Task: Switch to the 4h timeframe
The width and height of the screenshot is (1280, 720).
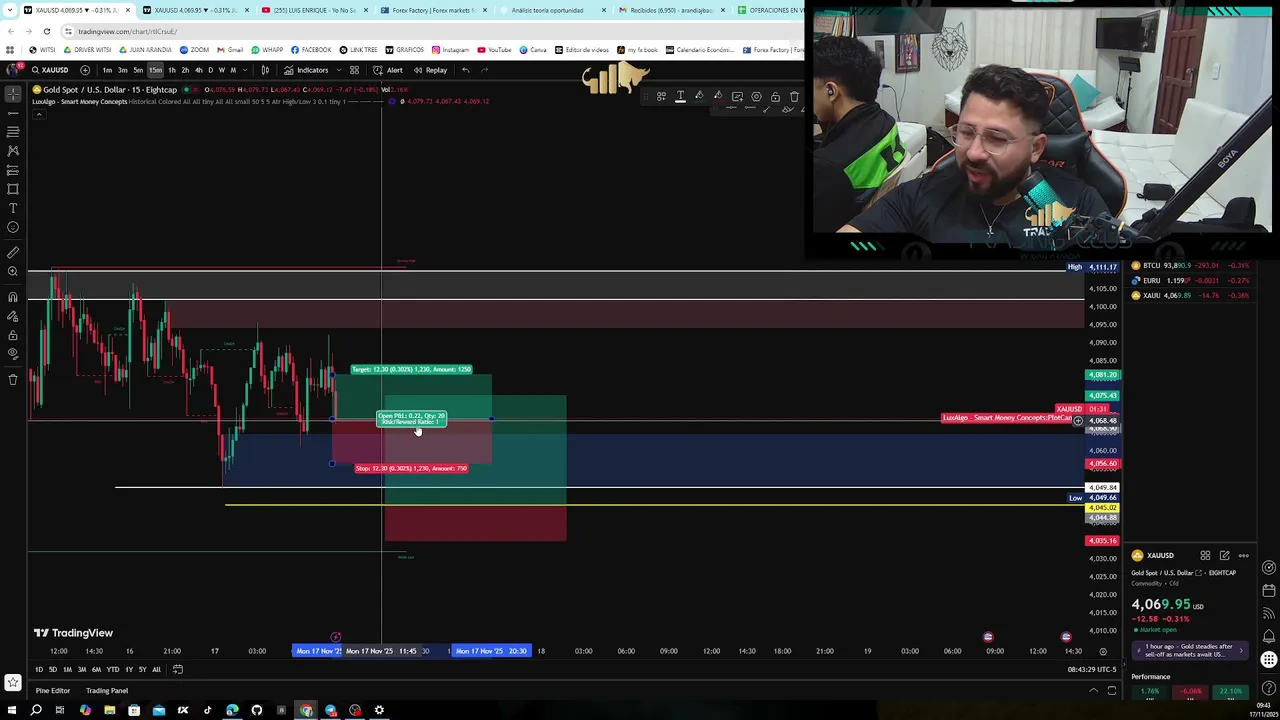Action: tap(198, 70)
